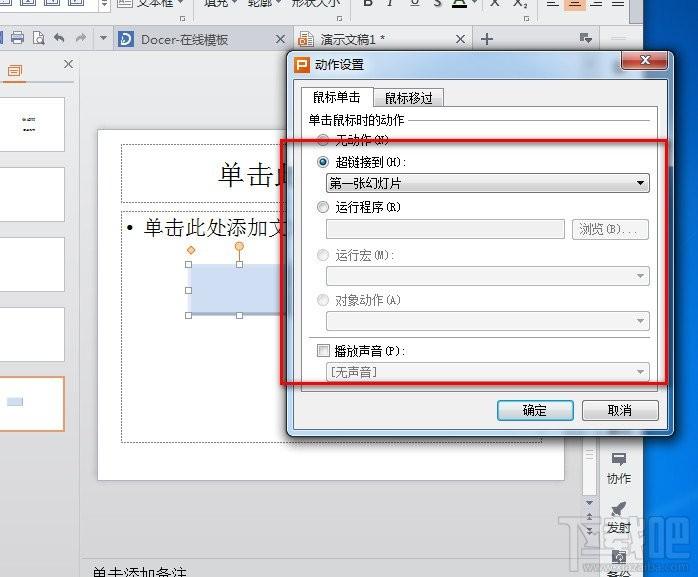Viewport: 698px width, 577px height.
Task: Open the shape style group dialog launcher
Action: coord(340,19)
